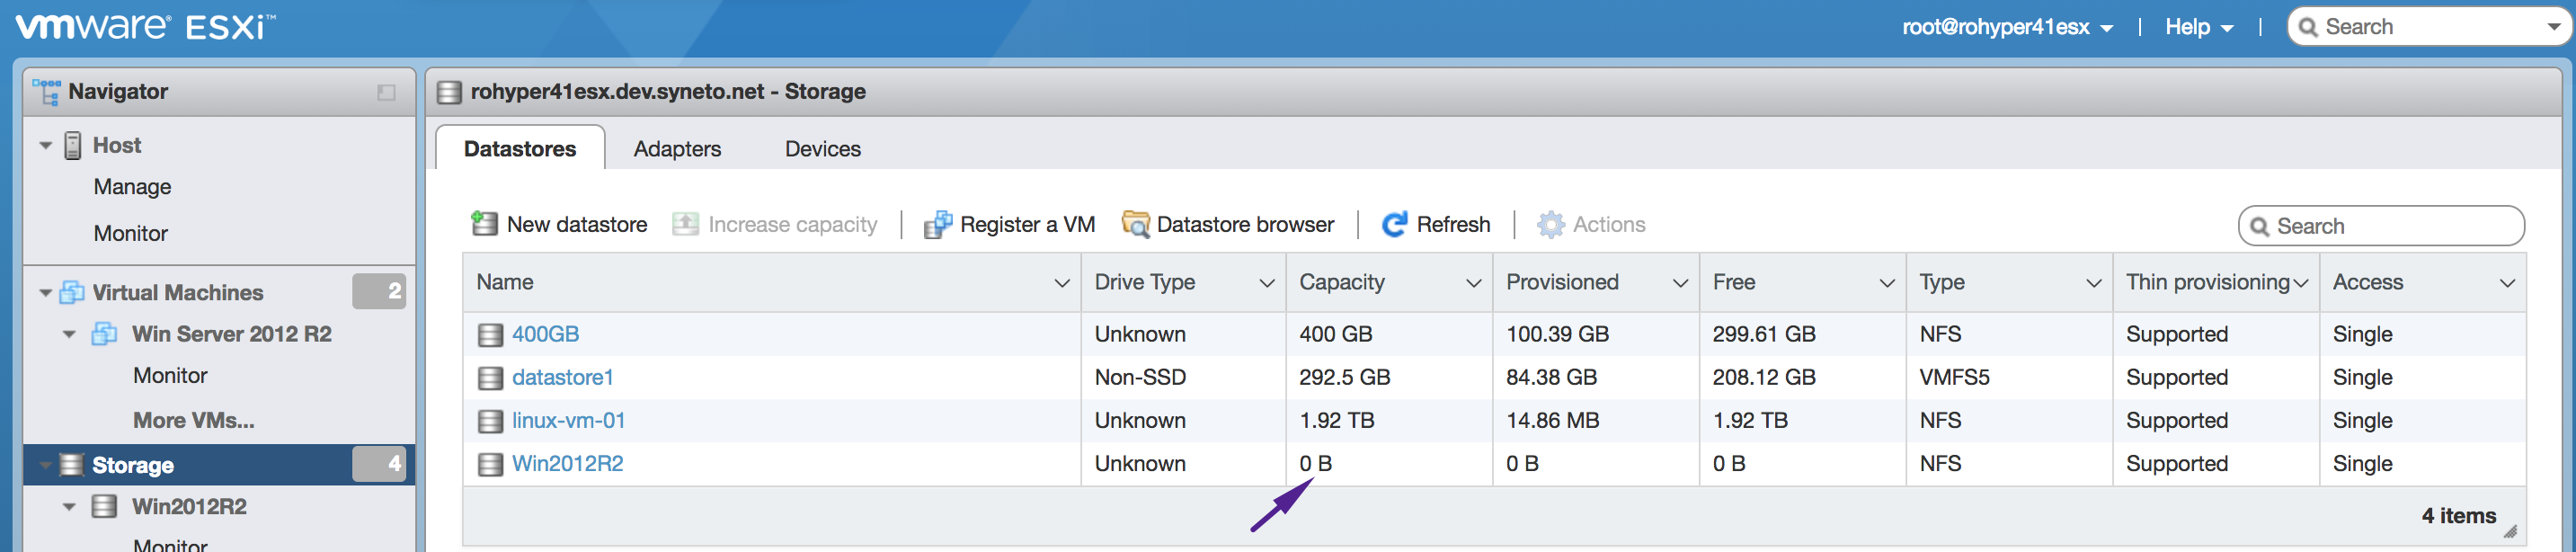Click the 400GB datastore row icon

(490, 335)
